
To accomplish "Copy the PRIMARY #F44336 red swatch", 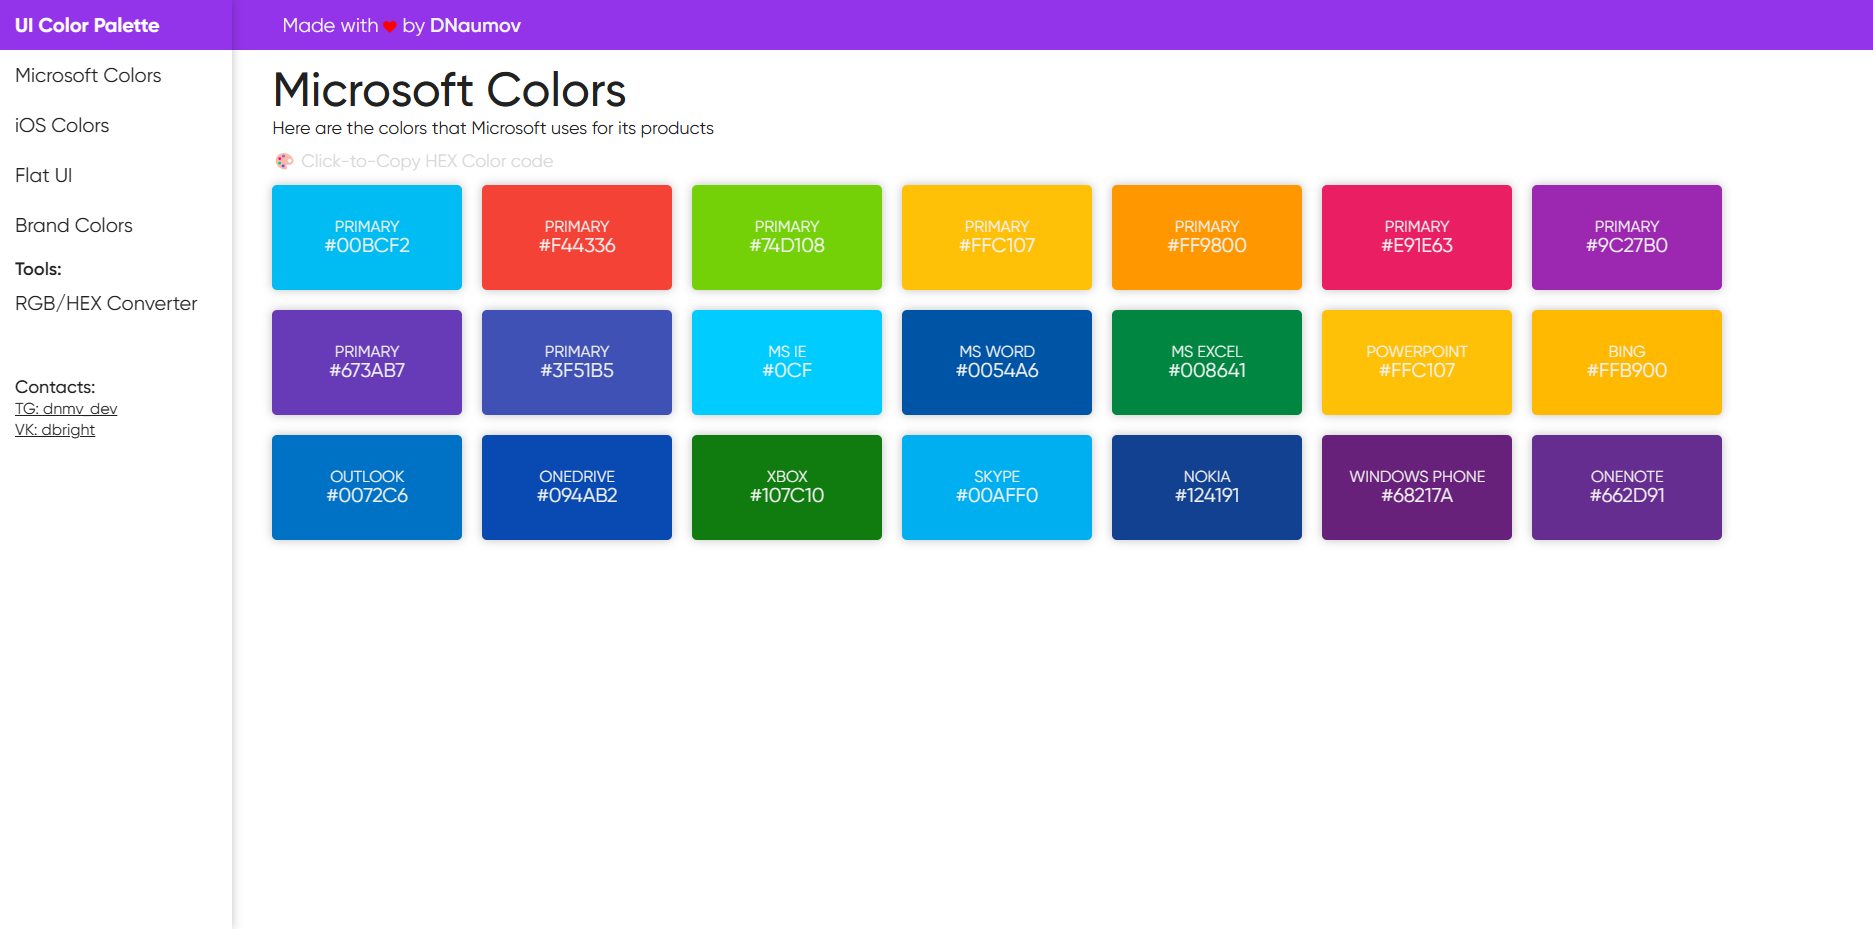I will tap(576, 237).
